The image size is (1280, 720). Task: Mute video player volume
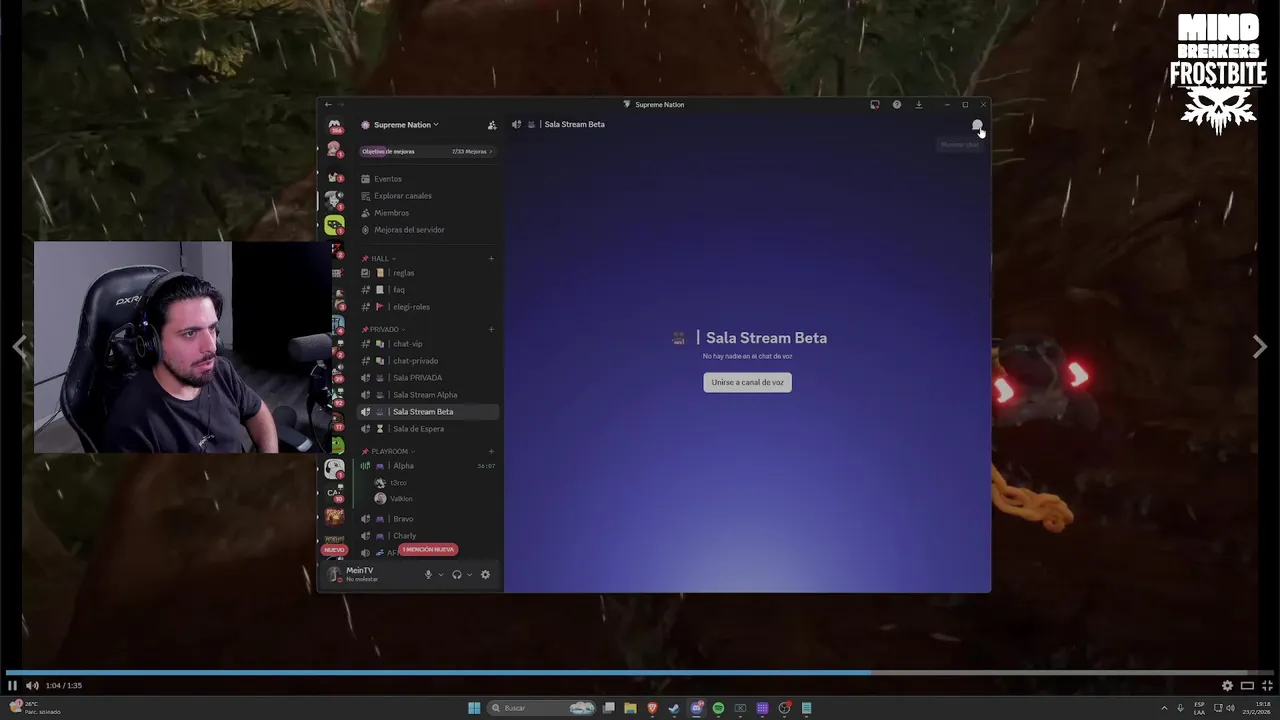point(32,686)
